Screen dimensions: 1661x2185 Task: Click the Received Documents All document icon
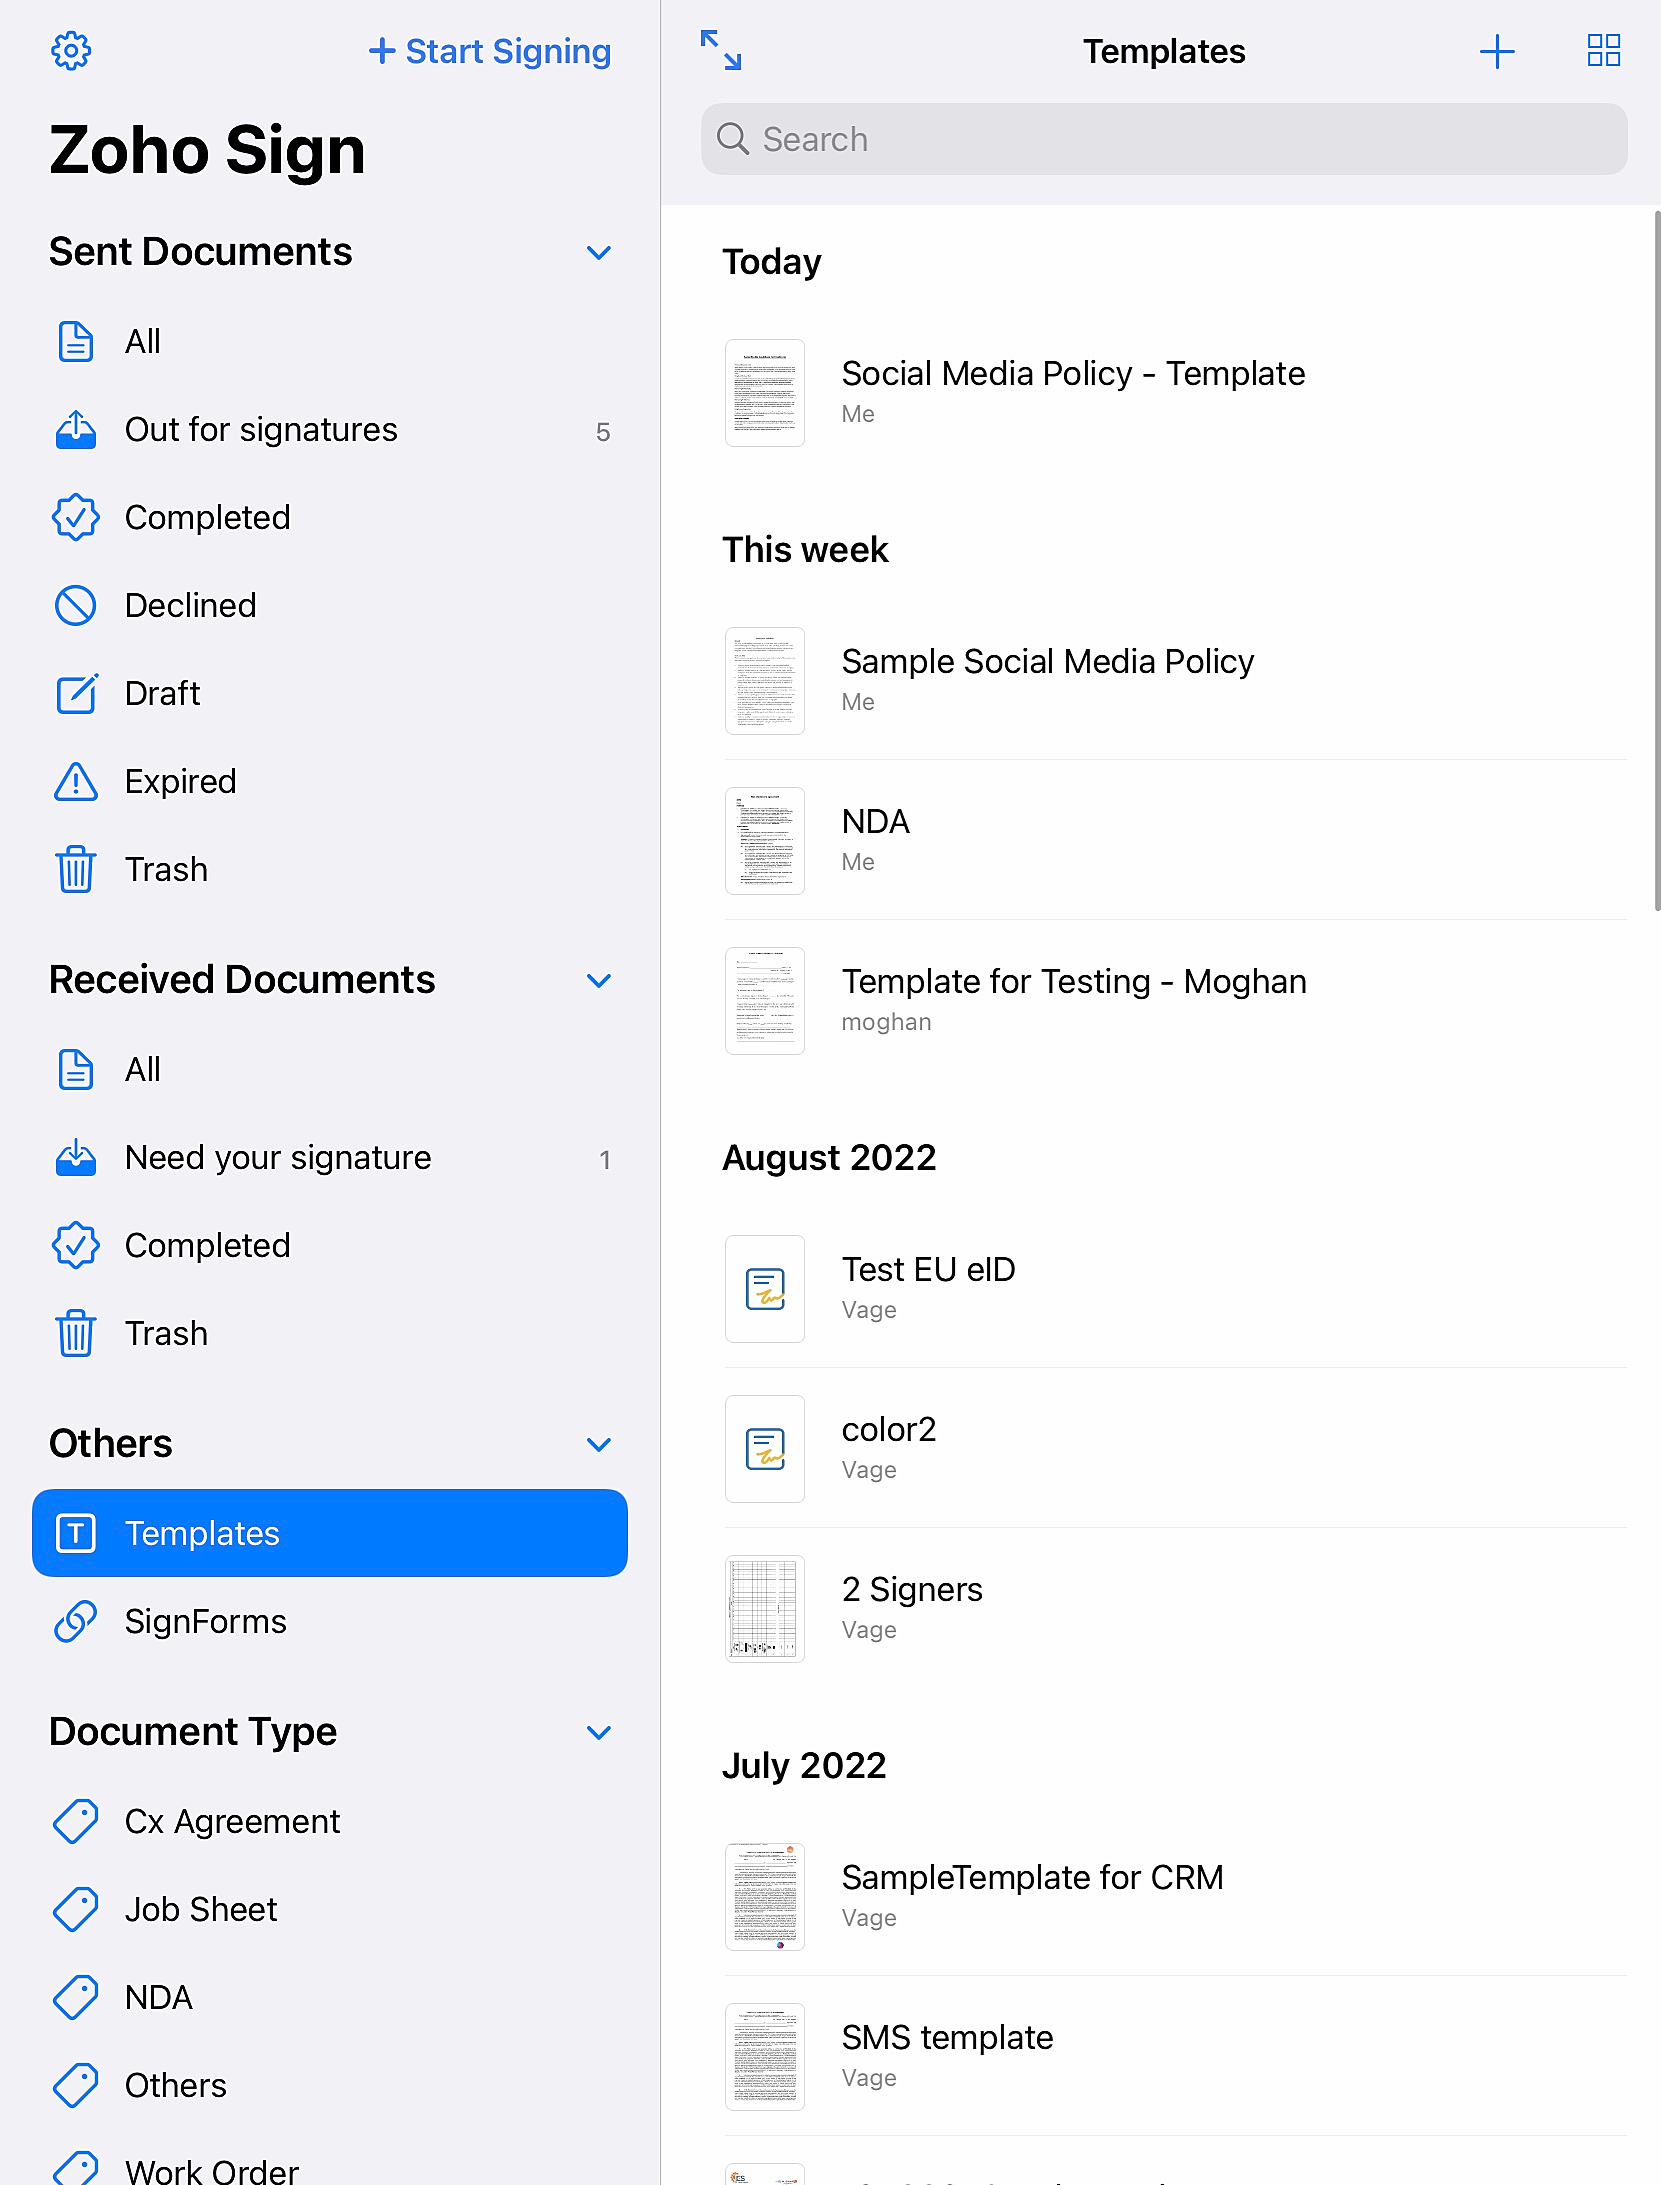point(76,1069)
